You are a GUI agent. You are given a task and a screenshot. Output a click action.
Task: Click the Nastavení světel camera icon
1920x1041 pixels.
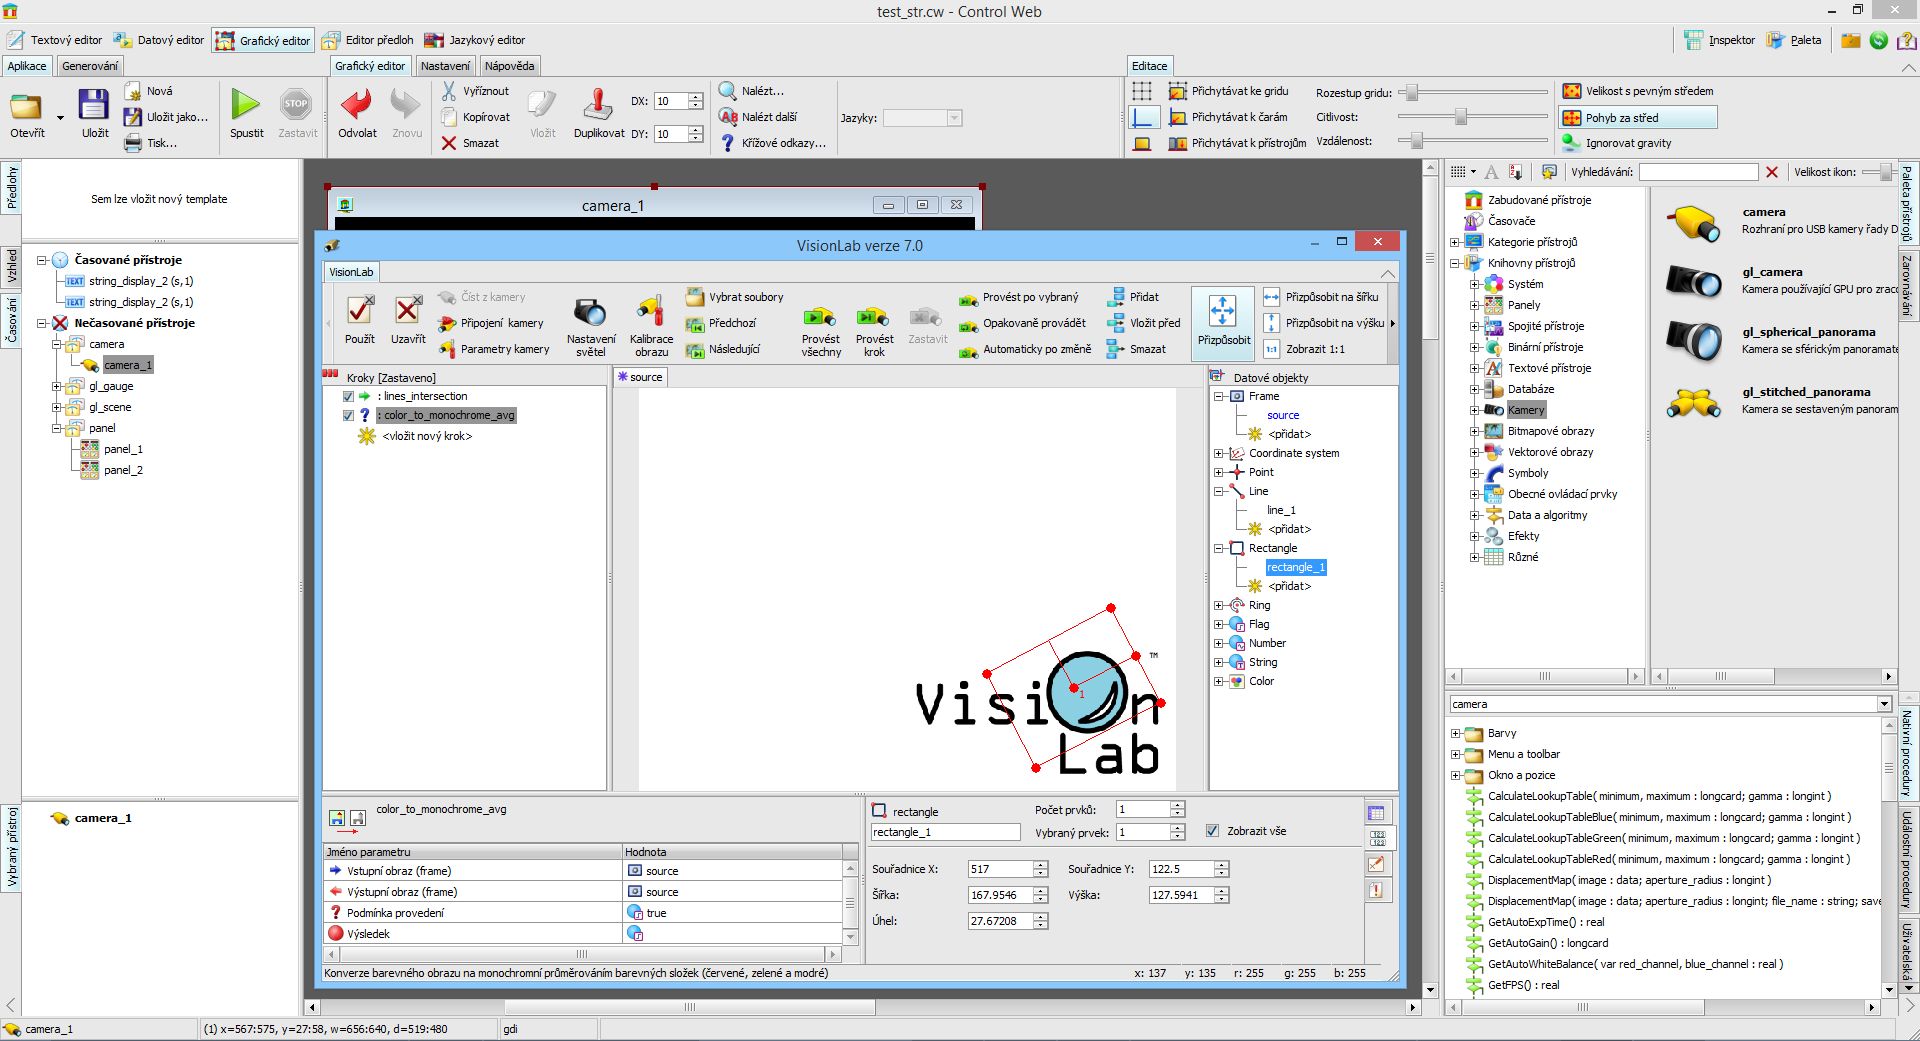[590, 312]
